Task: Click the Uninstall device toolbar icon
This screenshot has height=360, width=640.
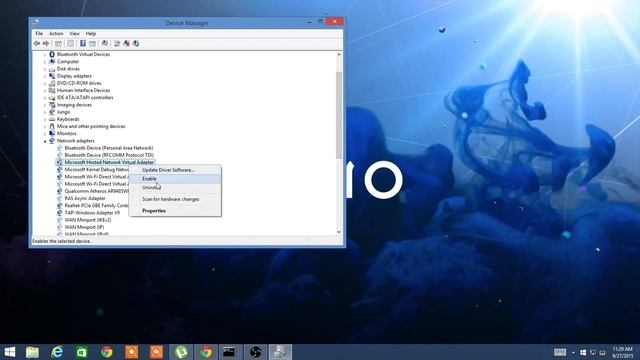Action: click(x=127, y=43)
